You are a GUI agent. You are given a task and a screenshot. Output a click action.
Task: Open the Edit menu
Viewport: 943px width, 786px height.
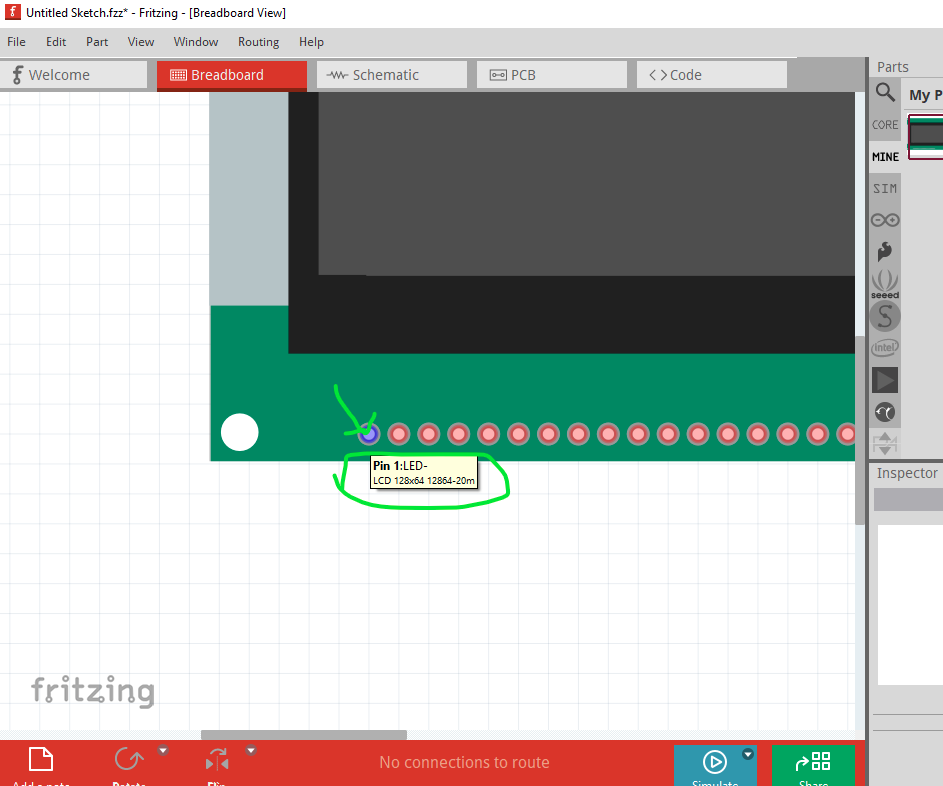[x=56, y=41]
